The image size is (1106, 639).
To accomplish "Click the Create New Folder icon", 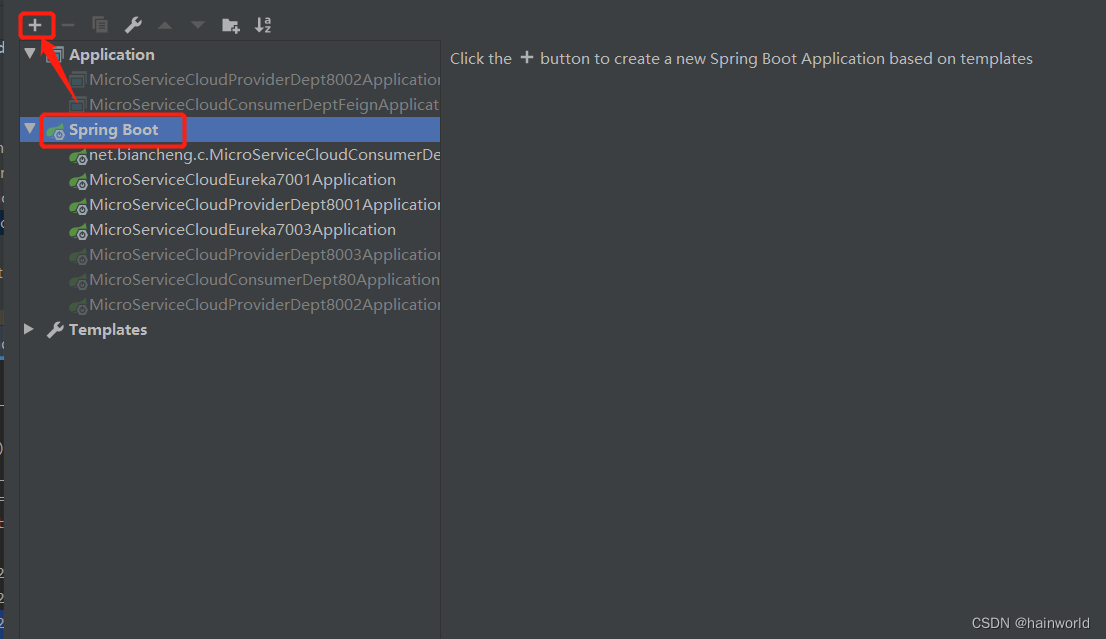I will coord(231,26).
